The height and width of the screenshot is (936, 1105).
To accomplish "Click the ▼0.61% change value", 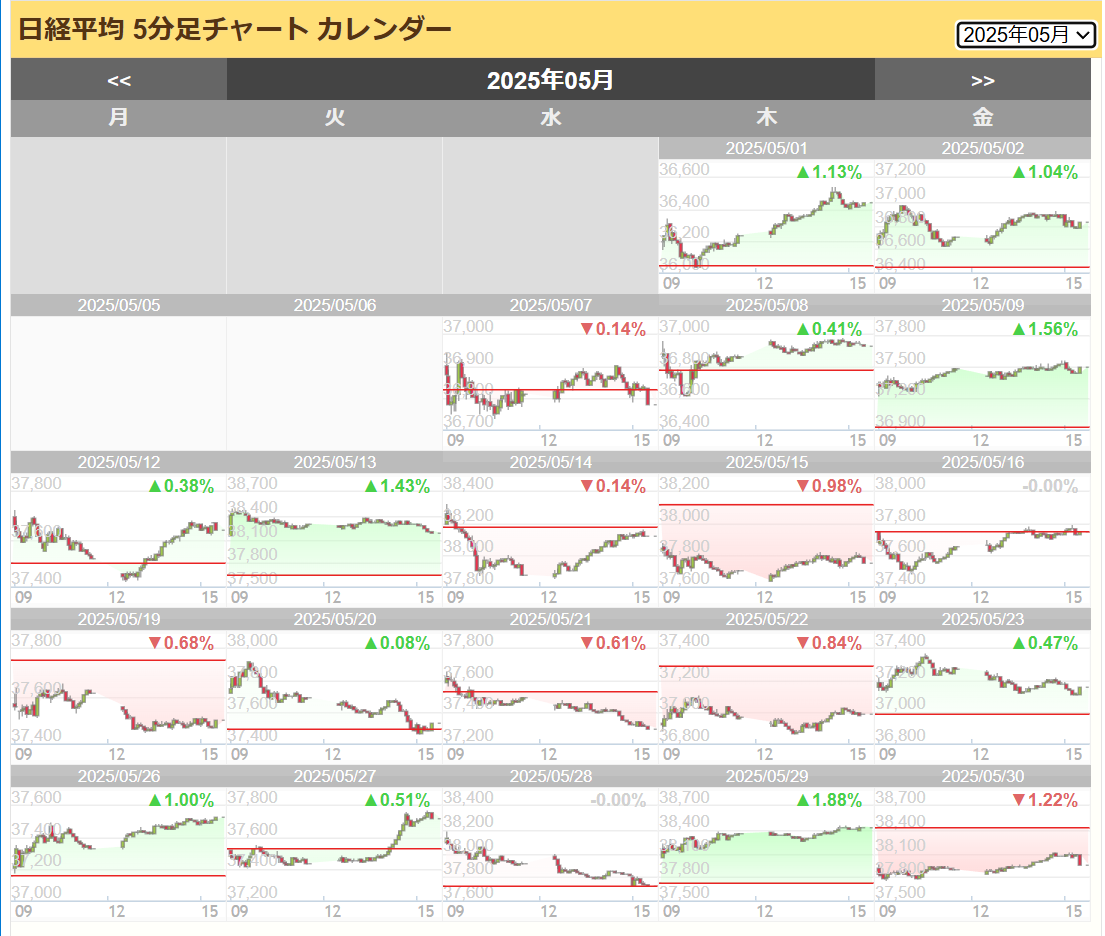I will tap(613, 644).
